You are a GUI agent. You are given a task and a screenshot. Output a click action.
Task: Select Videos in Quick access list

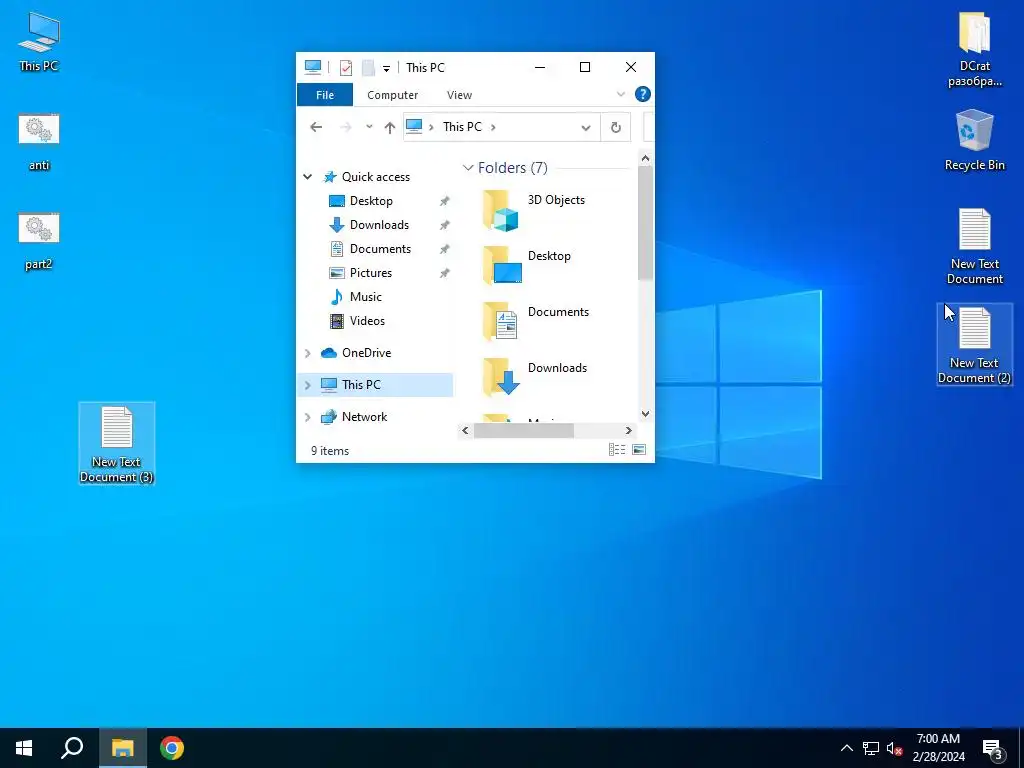click(367, 321)
